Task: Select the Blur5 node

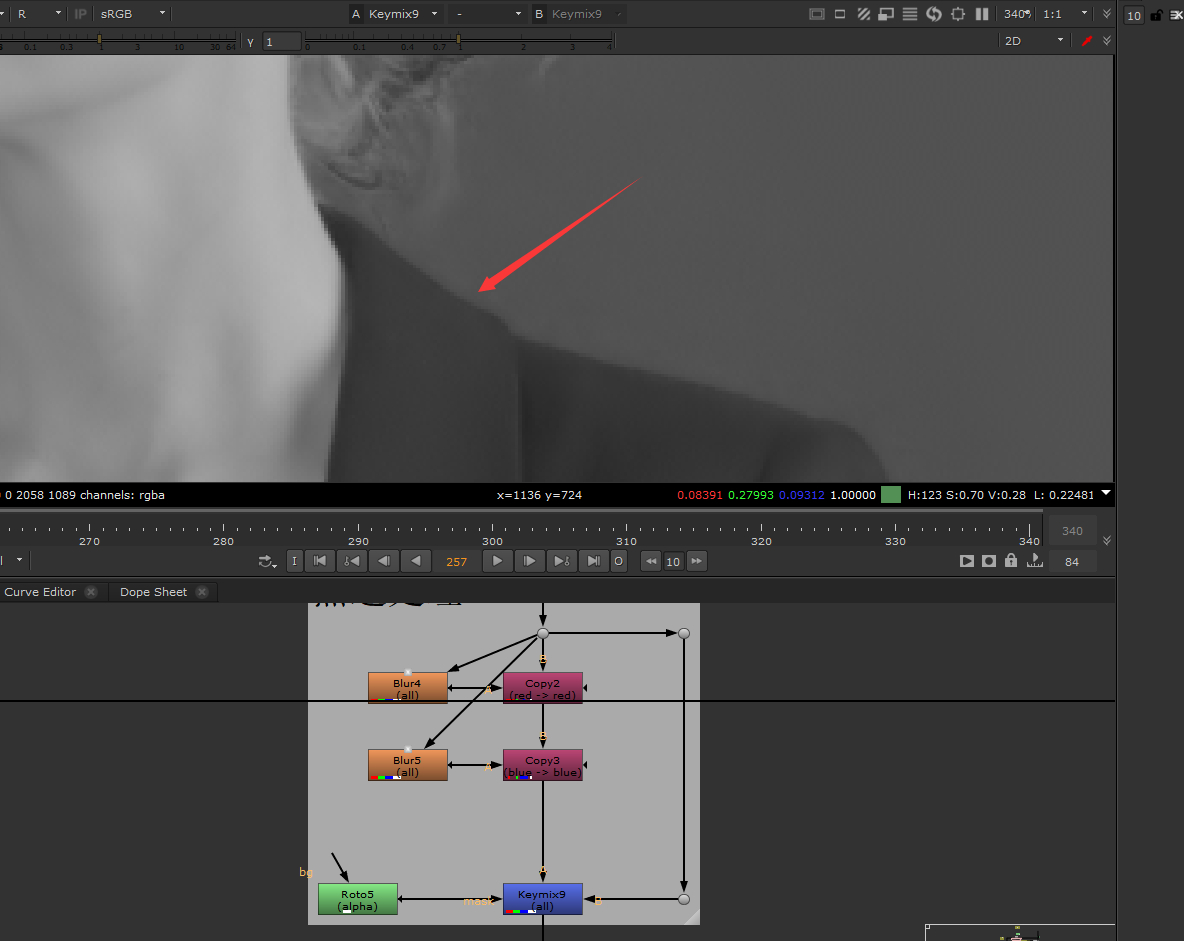Action: point(408,765)
